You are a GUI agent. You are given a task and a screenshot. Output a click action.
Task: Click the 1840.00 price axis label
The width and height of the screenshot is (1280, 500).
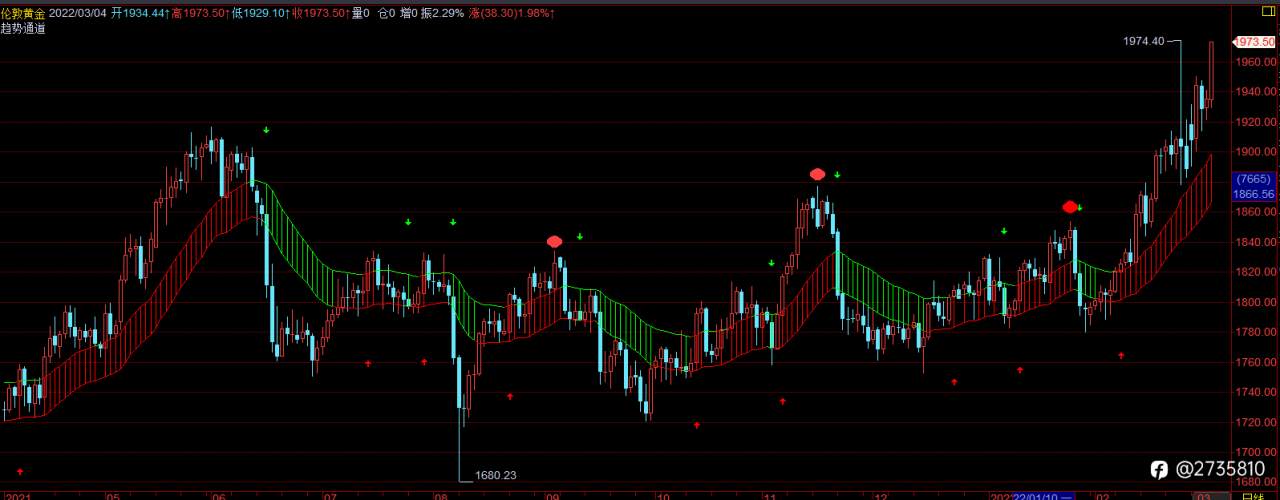1256,242
